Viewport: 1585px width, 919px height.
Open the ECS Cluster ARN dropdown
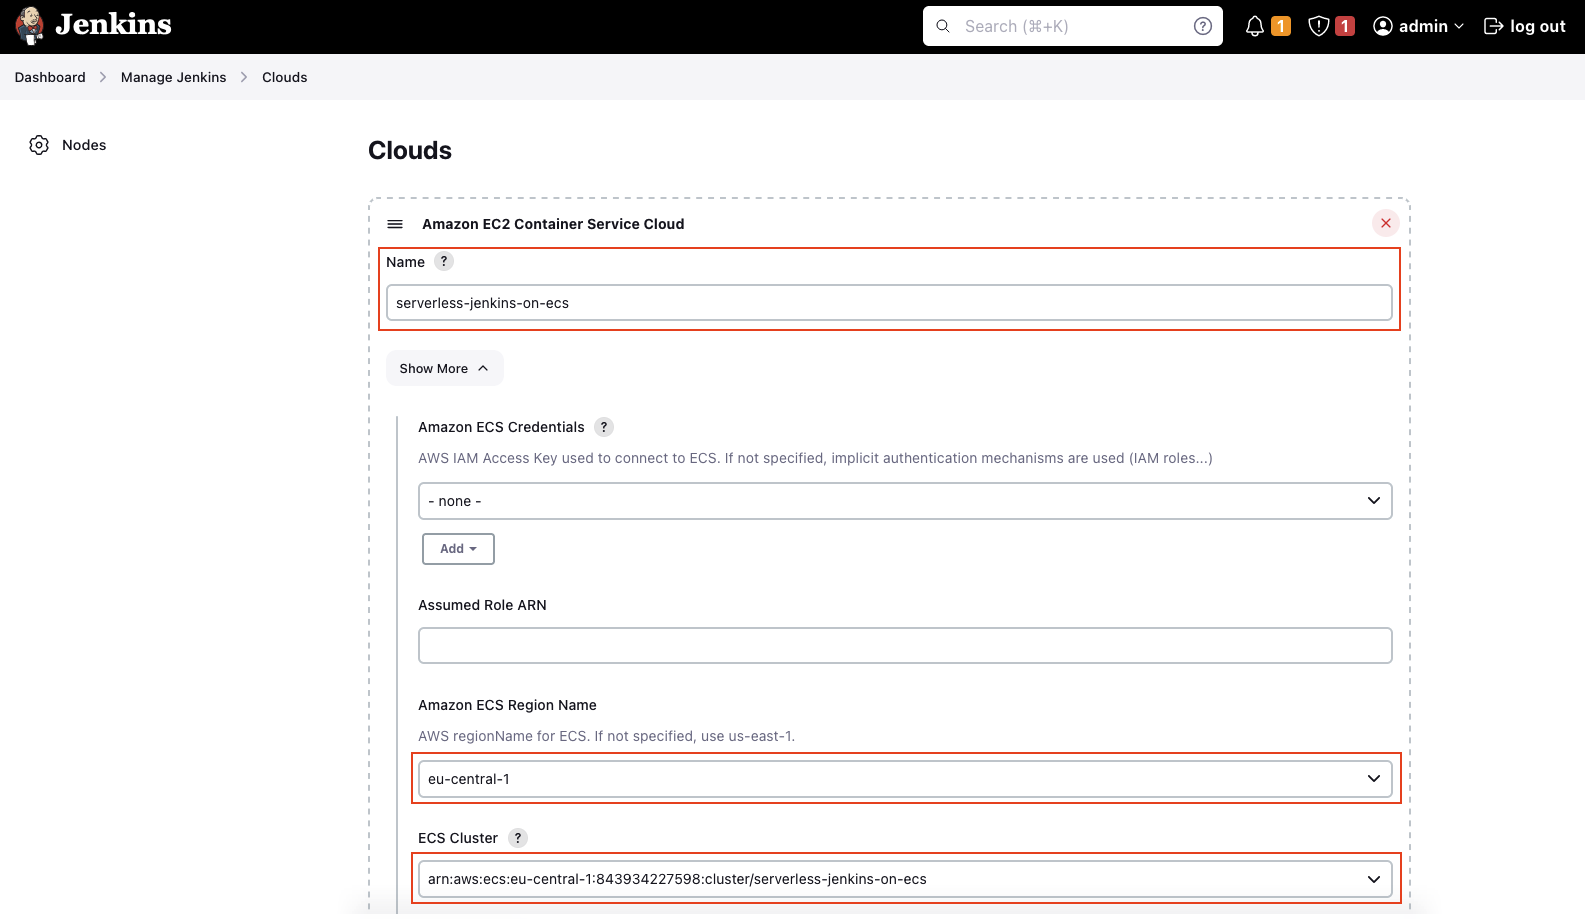pyautogui.click(x=905, y=879)
